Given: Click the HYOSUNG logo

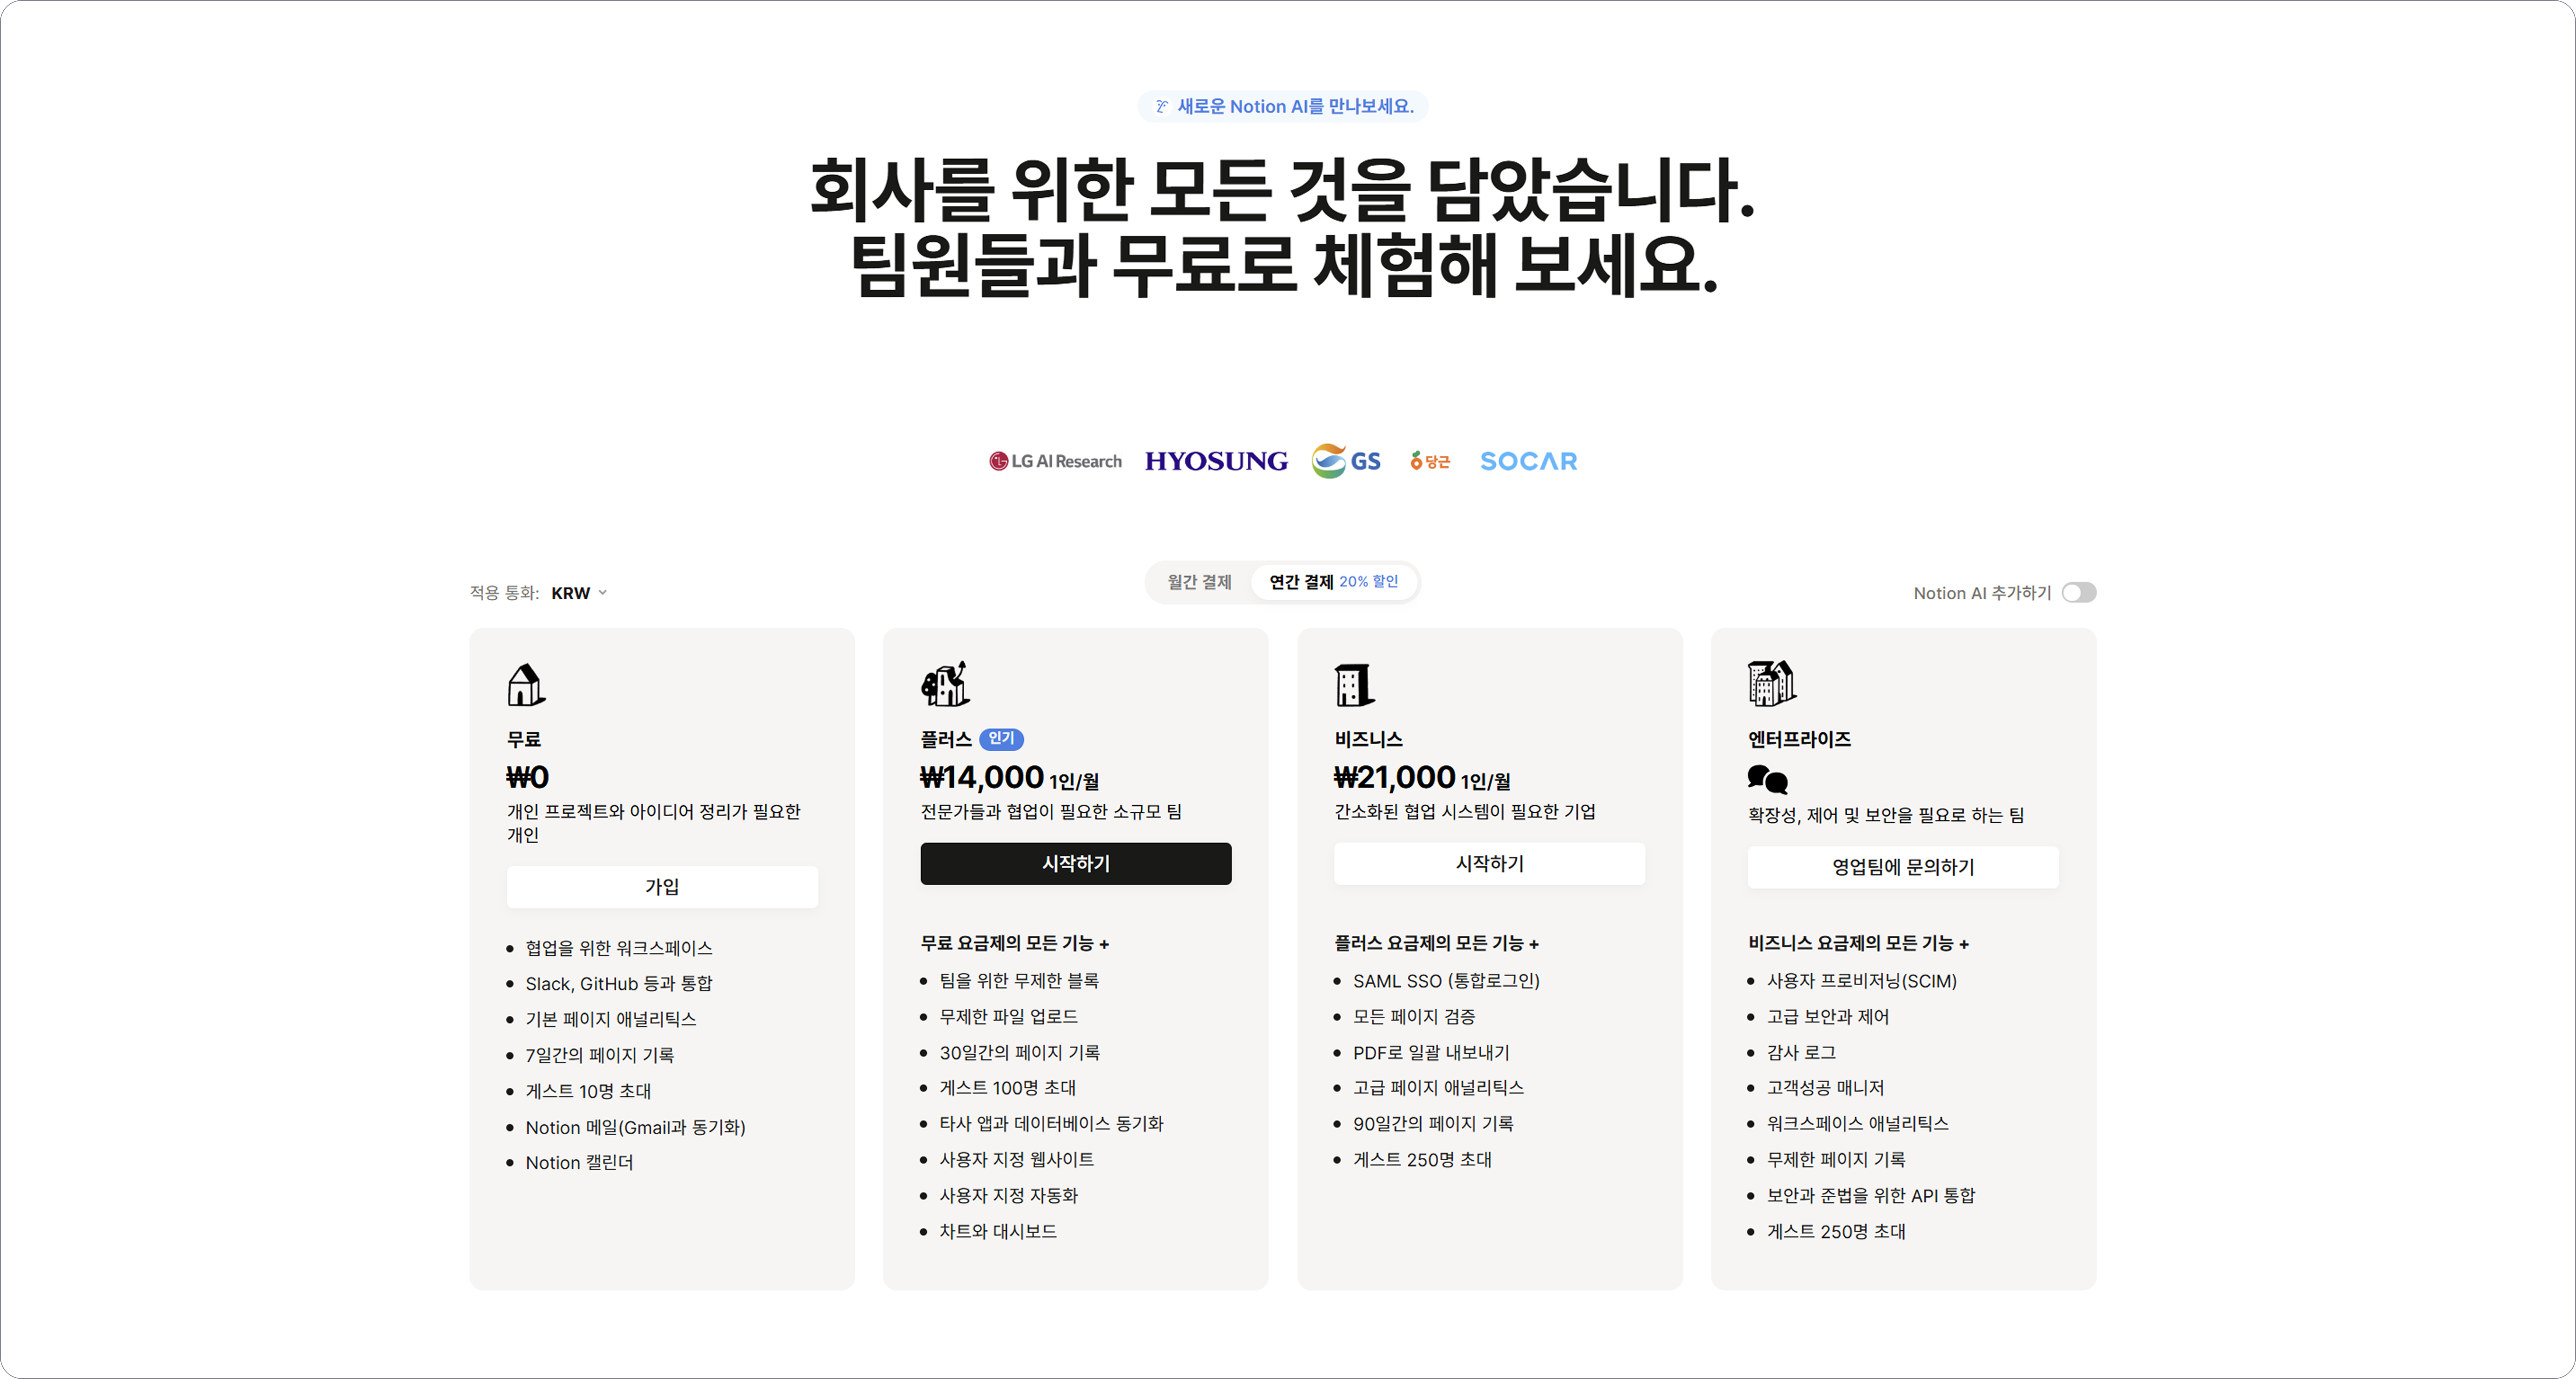Looking at the screenshot, I should point(1216,461).
